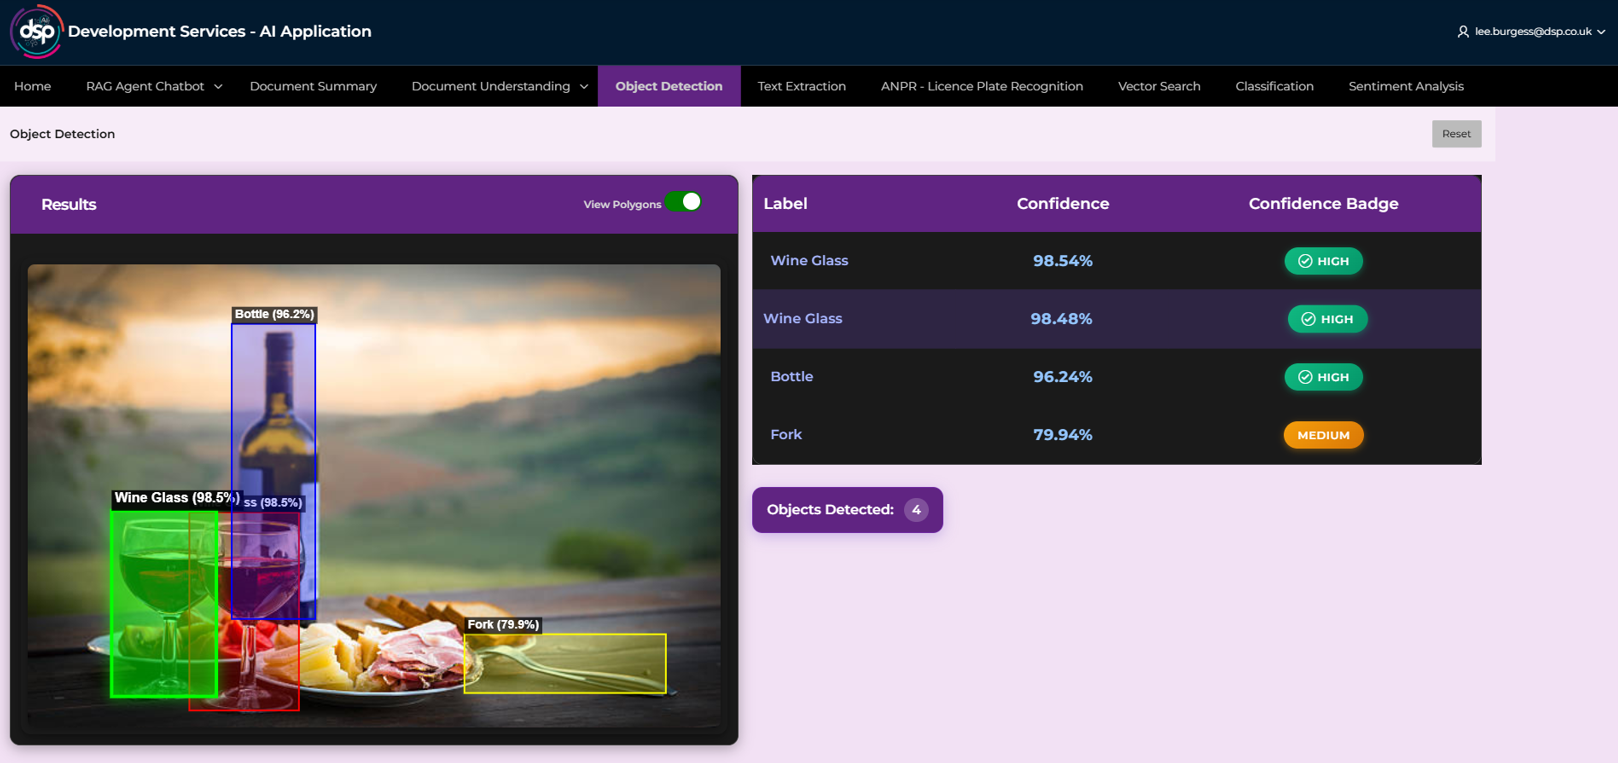This screenshot has width=1618, height=763.
Task: Click the HIGH badge in Bottle row
Action: click(1323, 377)
